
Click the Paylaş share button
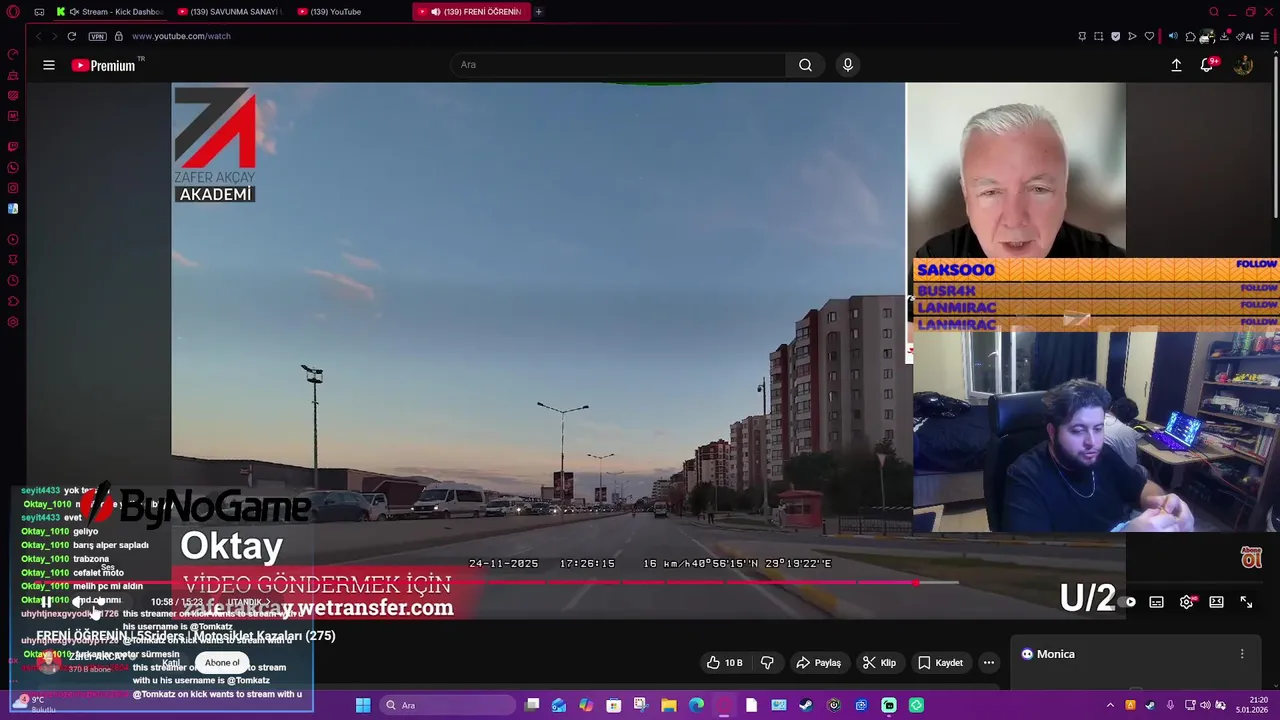click(x=818, y=662)
